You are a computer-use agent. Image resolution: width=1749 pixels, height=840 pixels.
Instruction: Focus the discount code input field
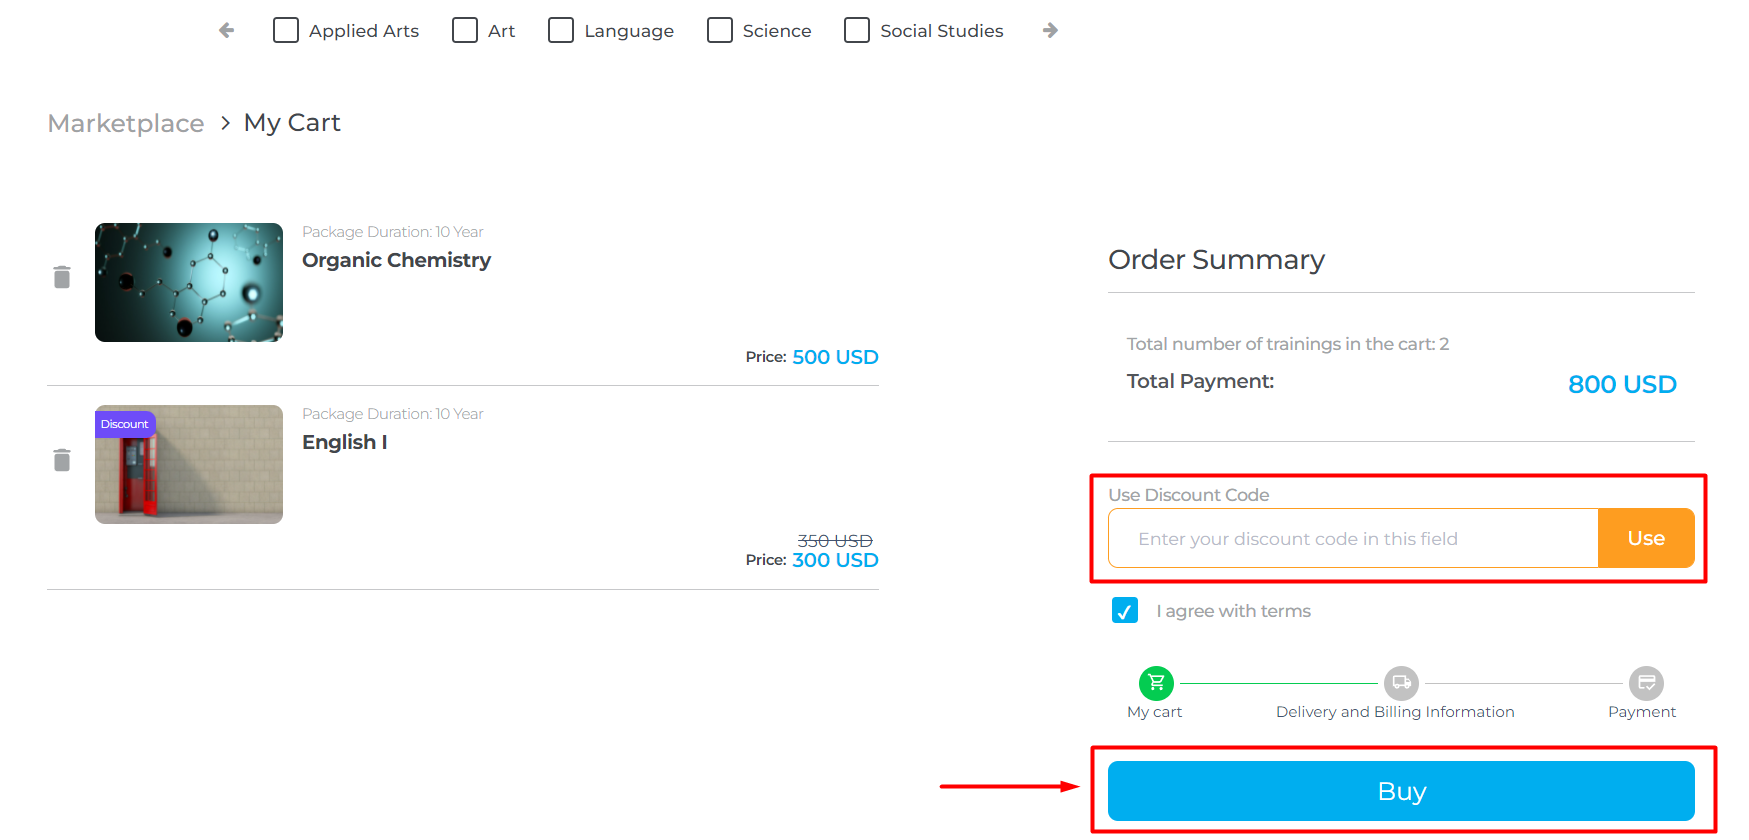[1352, 538]
